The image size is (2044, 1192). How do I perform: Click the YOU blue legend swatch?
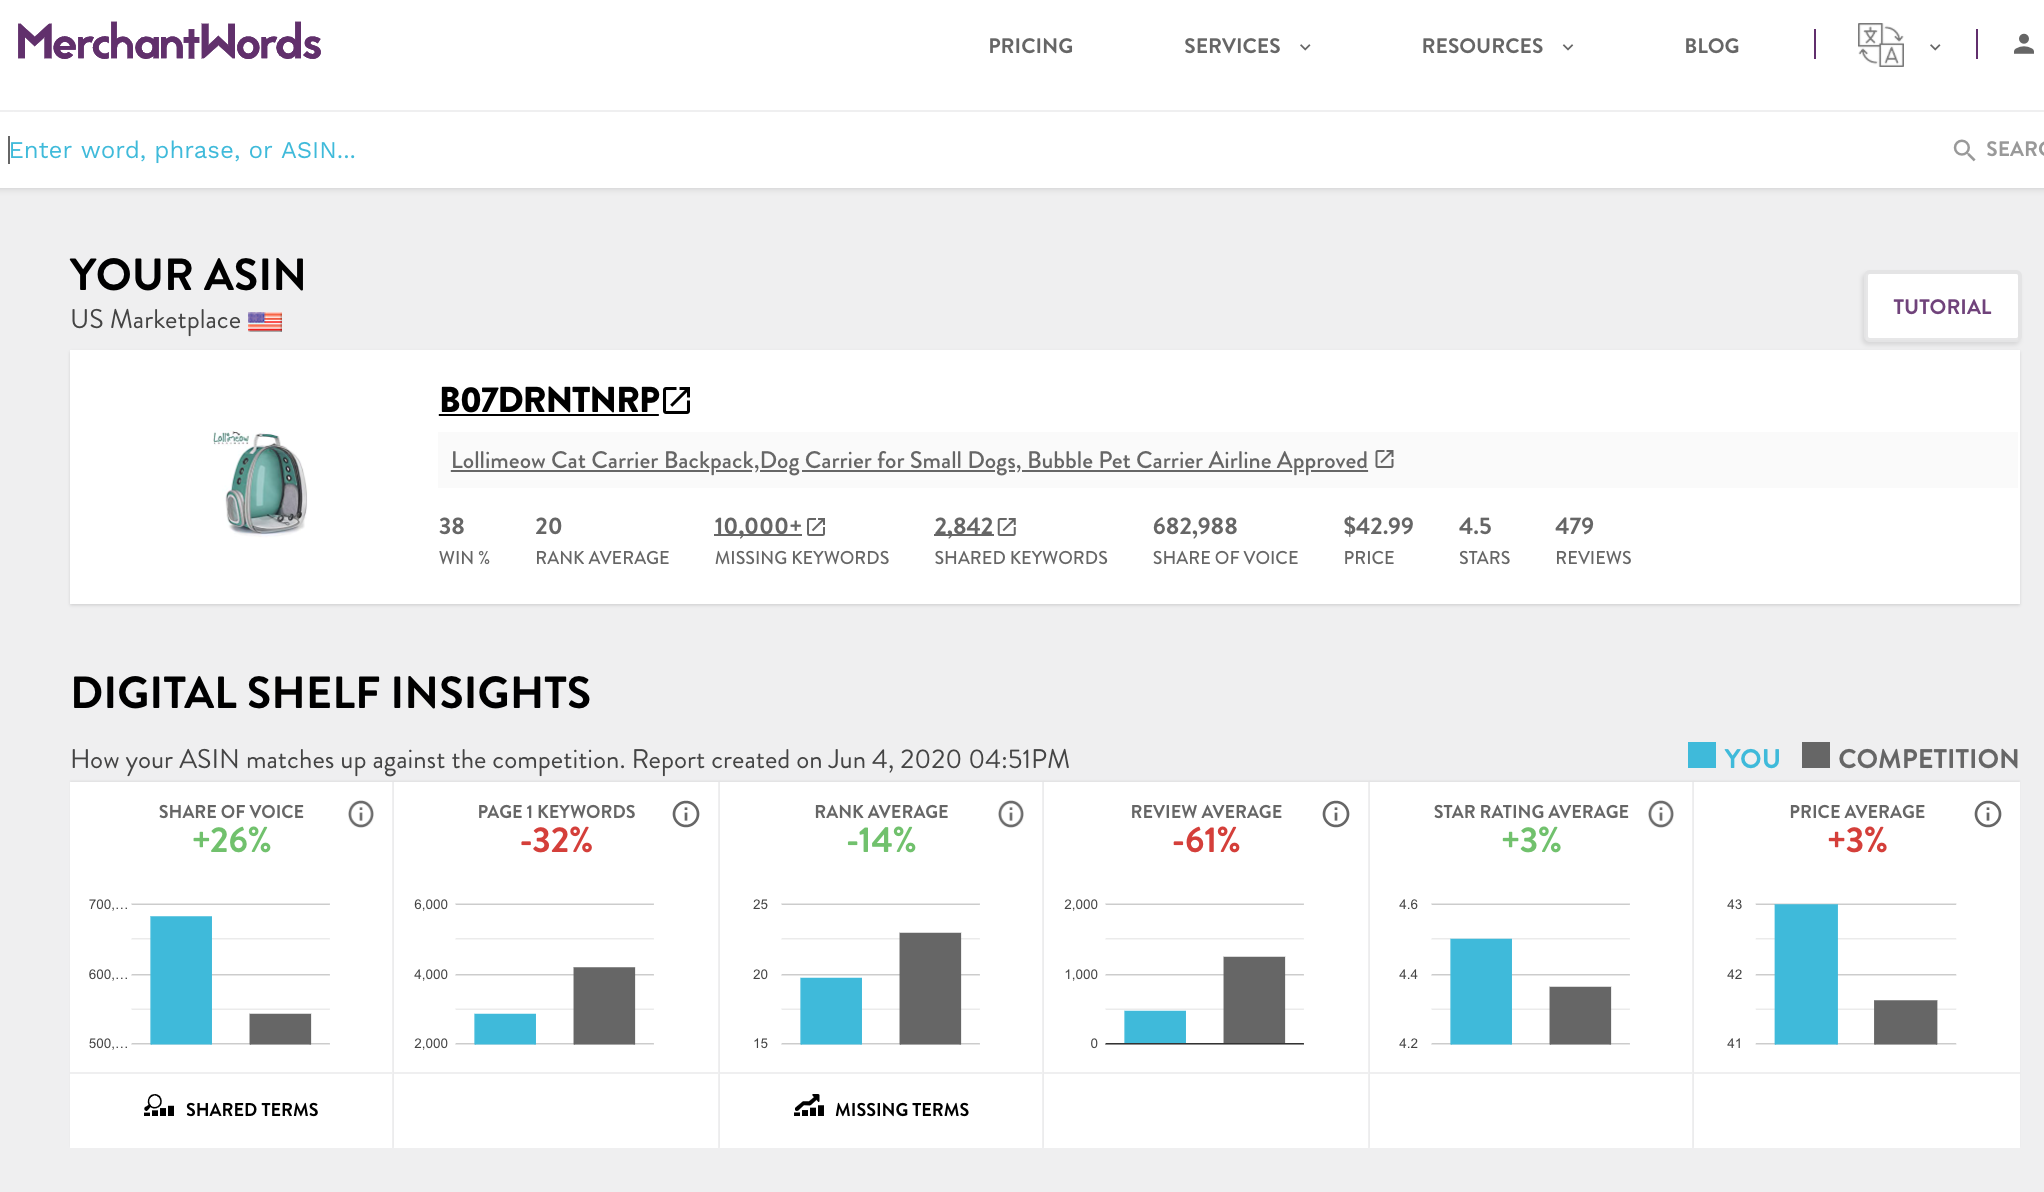pyautogui.click(x=1702, y=755)
